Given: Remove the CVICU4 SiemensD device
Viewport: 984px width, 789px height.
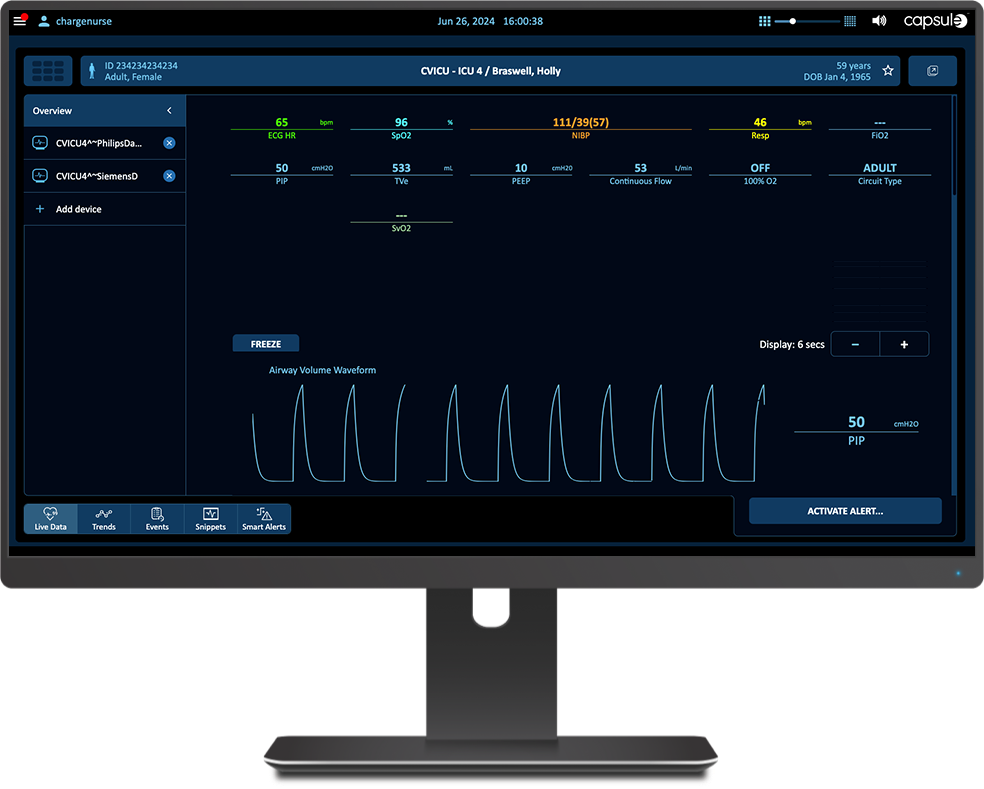Looking at the screenshot, I should click(169, 176).
